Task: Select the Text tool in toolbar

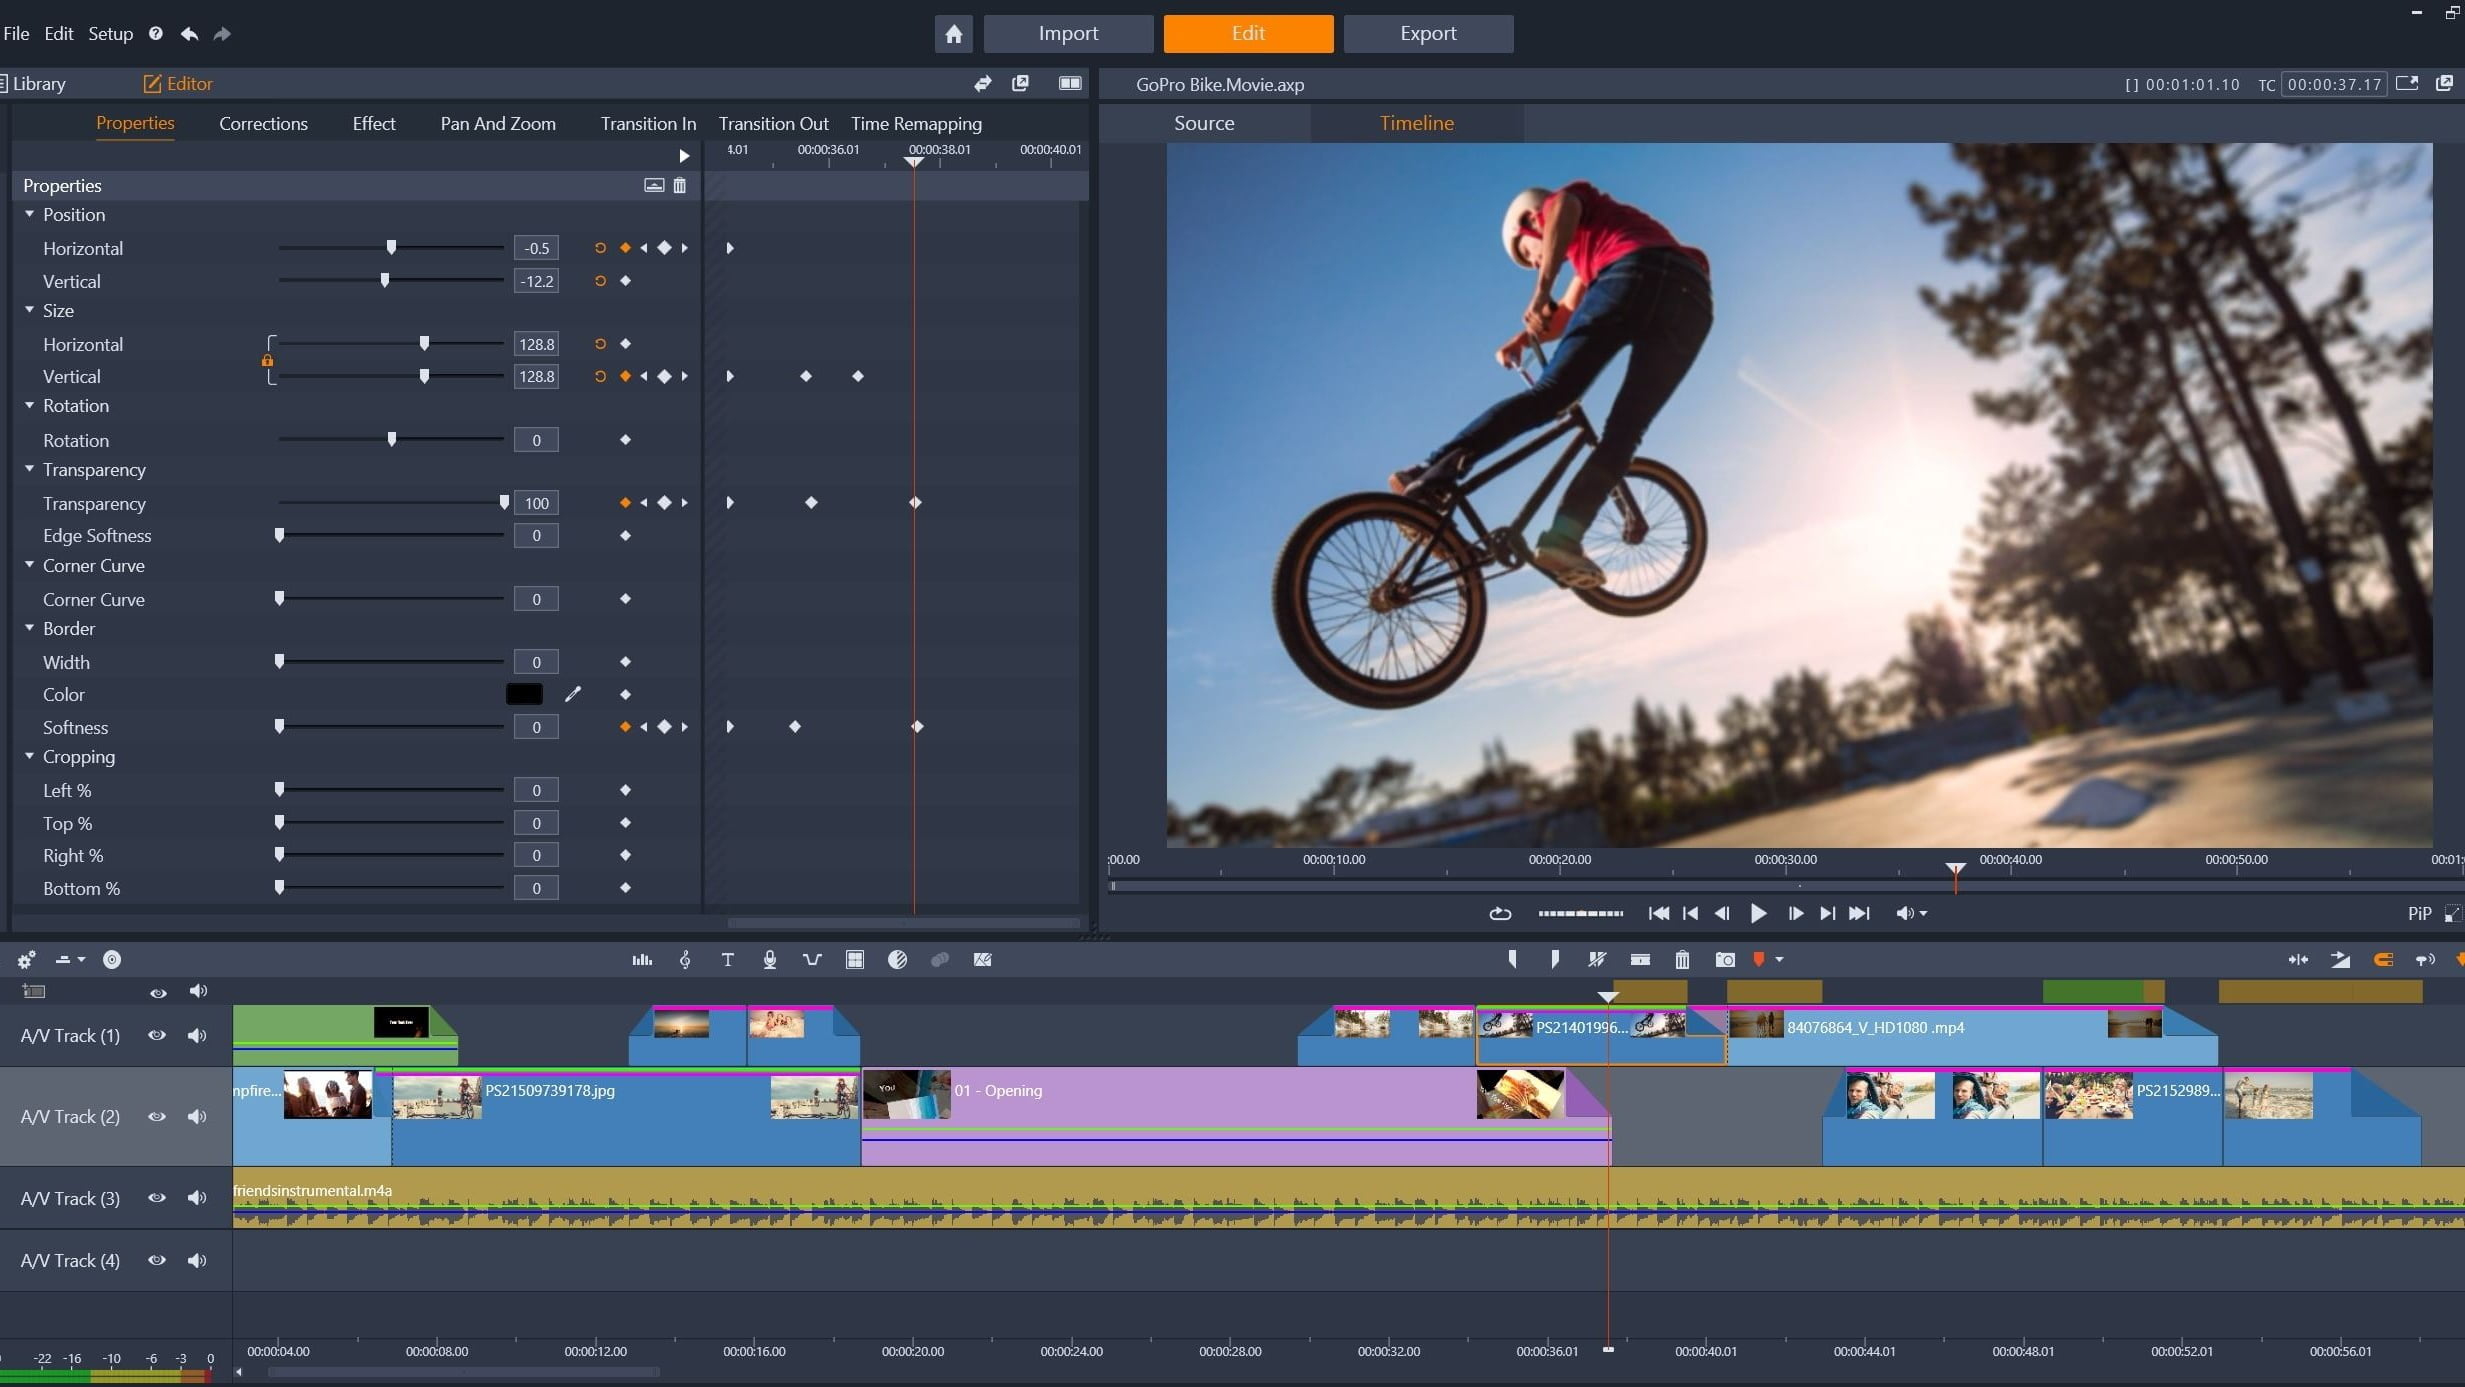Action: (726, 960)
